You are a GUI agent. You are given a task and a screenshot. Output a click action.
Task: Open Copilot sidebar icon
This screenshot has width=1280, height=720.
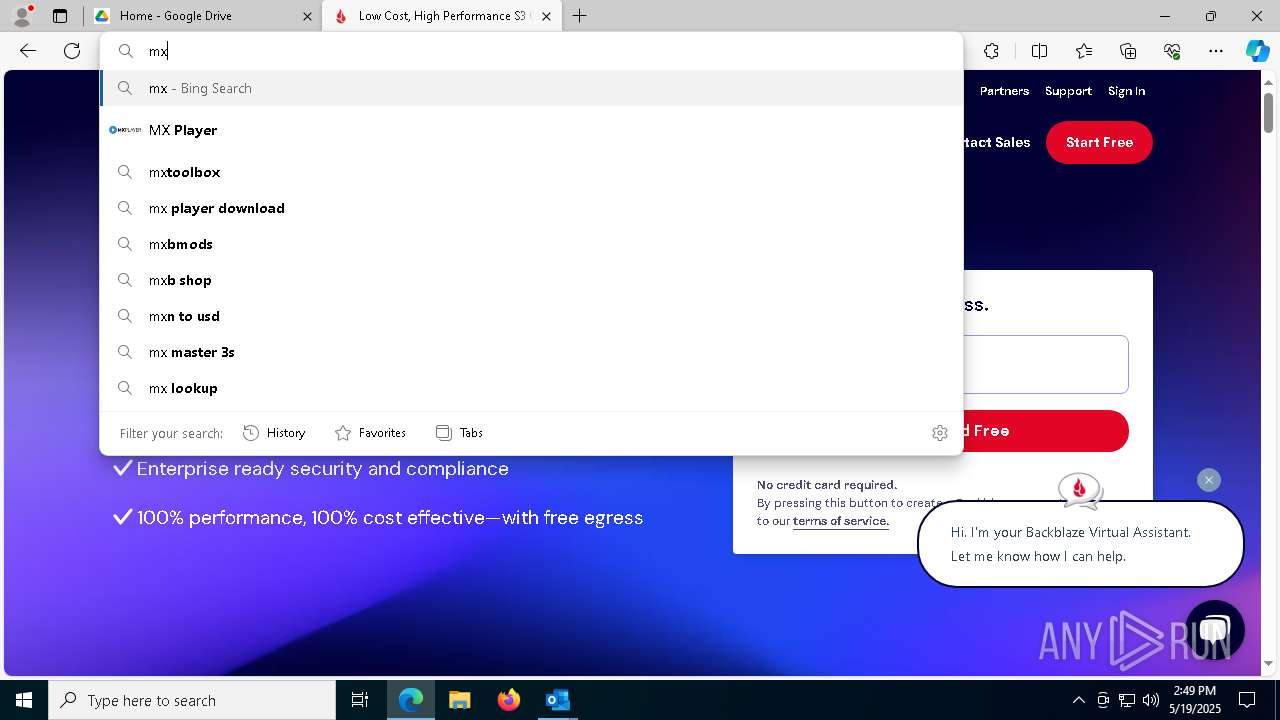click(1257, 51)
